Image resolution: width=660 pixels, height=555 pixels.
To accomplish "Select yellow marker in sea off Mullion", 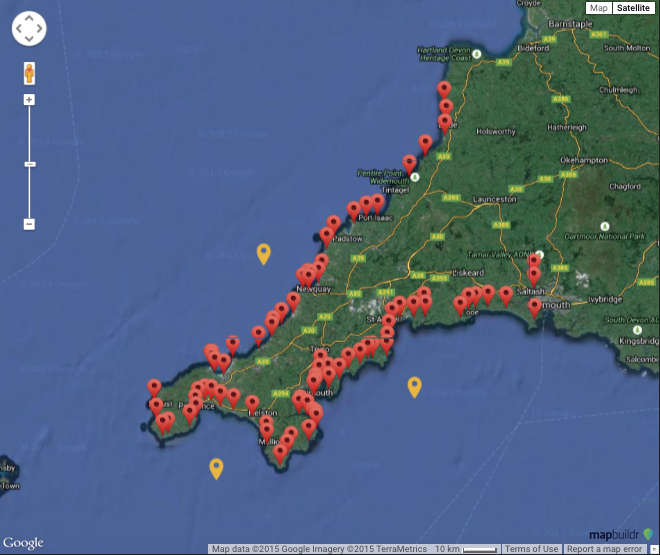I will [x=216, y=469].
